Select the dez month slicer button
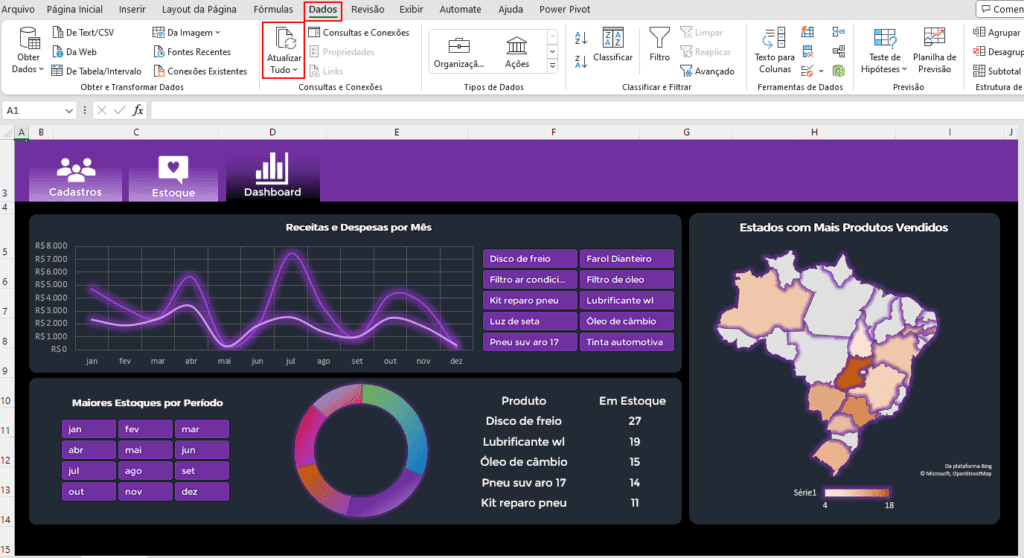Screen dimensions: 1024x558 point(202,491)
